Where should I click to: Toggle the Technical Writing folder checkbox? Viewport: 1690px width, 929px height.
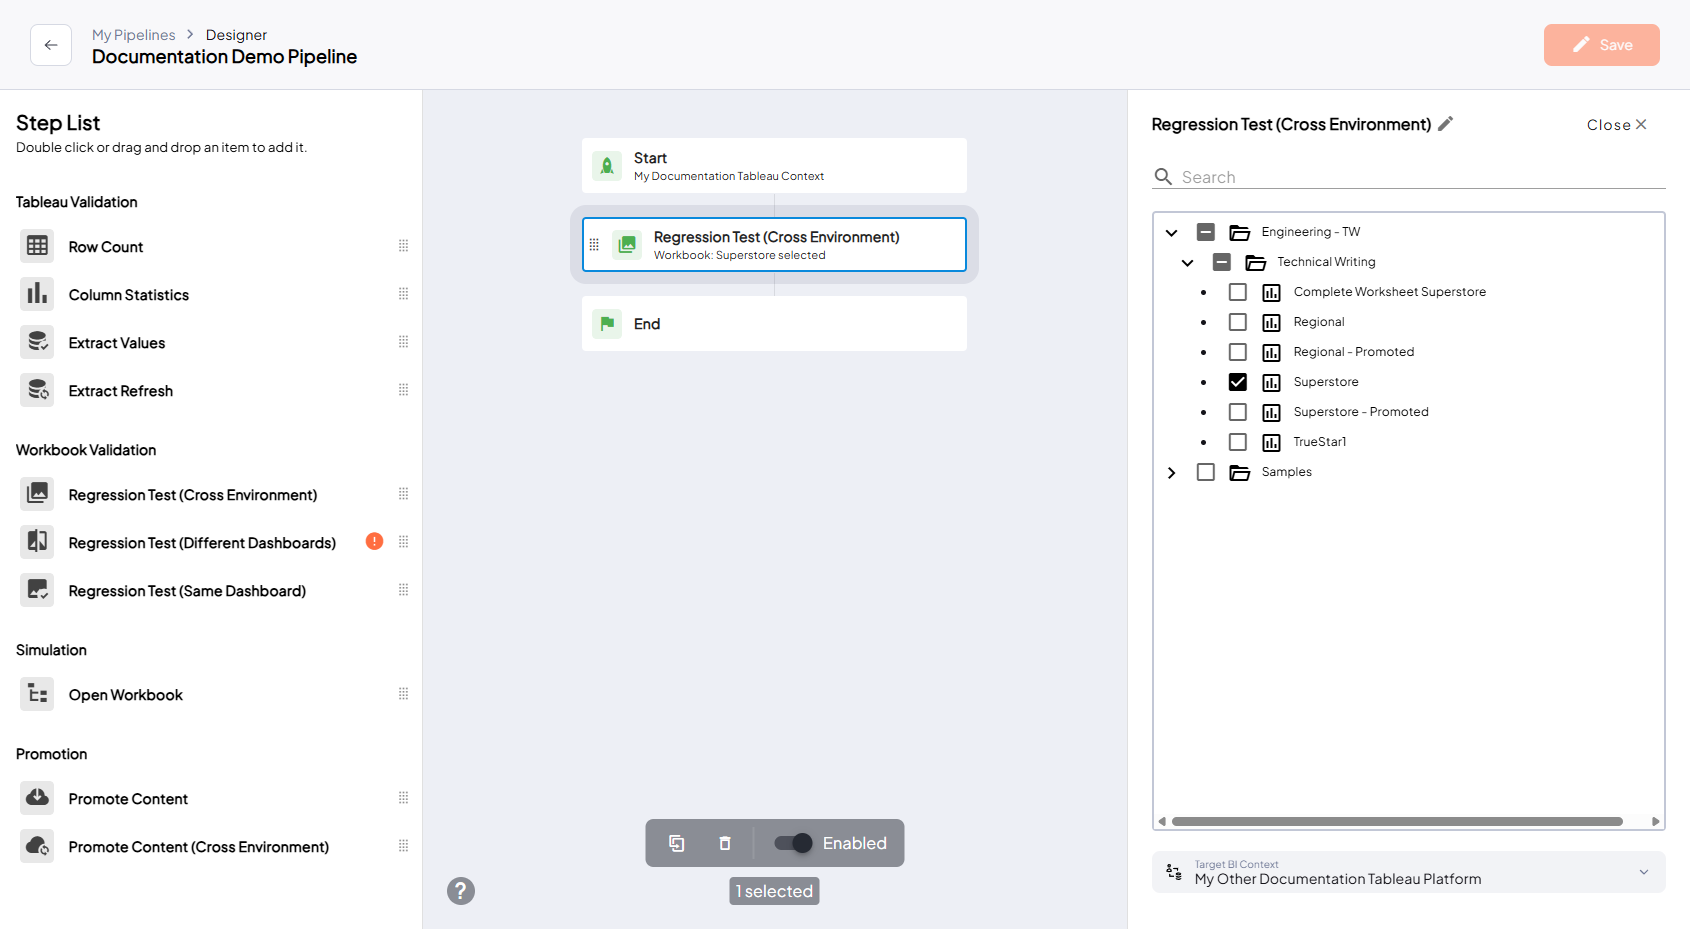1222,262
